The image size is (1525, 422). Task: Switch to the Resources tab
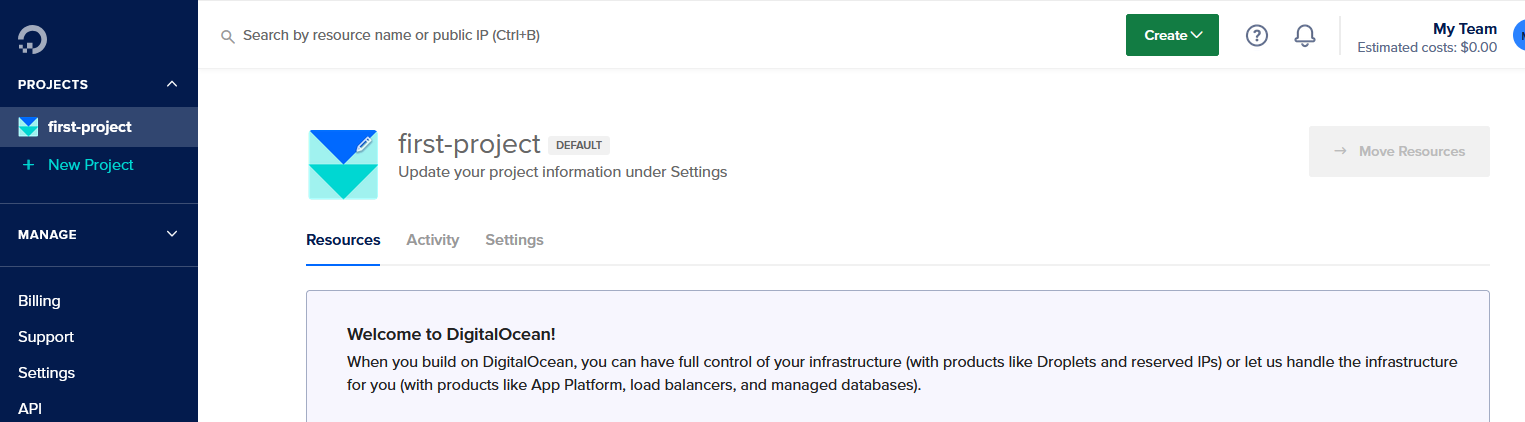[343, 240]
